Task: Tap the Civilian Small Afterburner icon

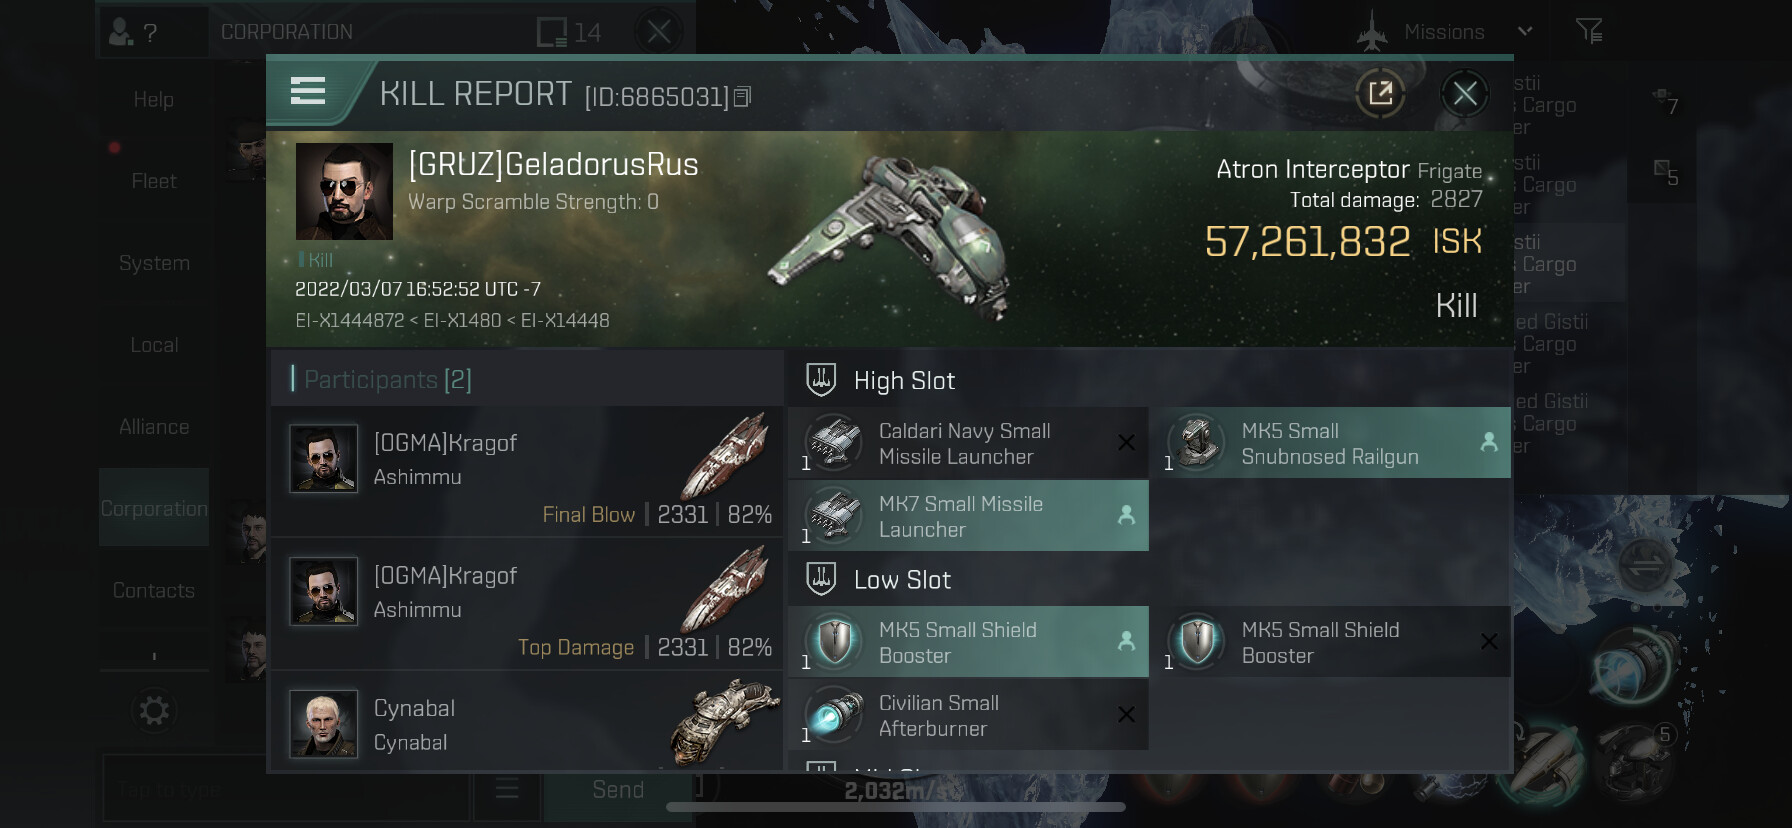Action: pos(833,715)
